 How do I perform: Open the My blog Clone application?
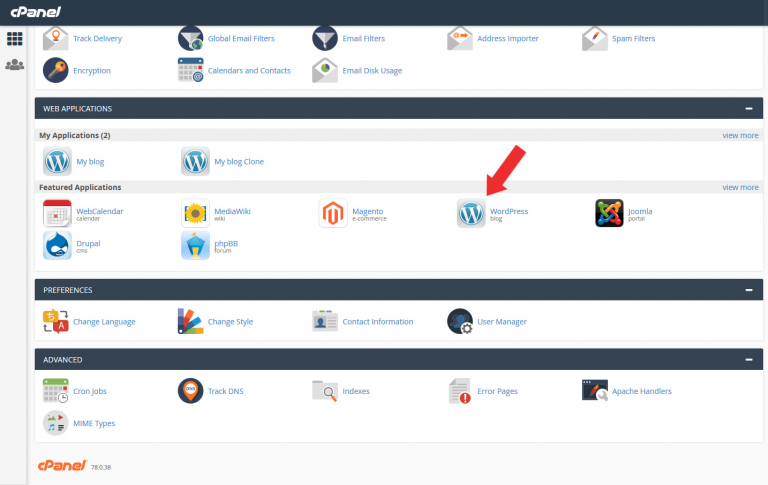239,161
